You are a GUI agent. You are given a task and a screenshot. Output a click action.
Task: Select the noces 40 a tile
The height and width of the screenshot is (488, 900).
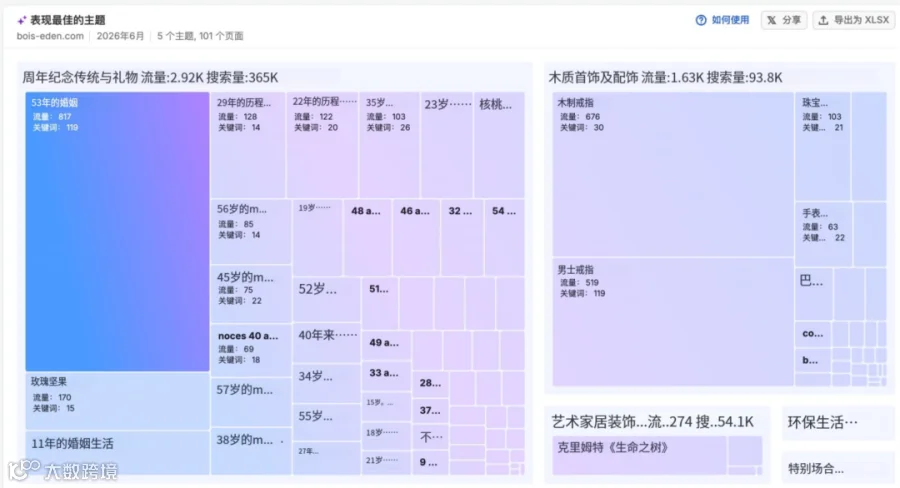pos(251,350)
